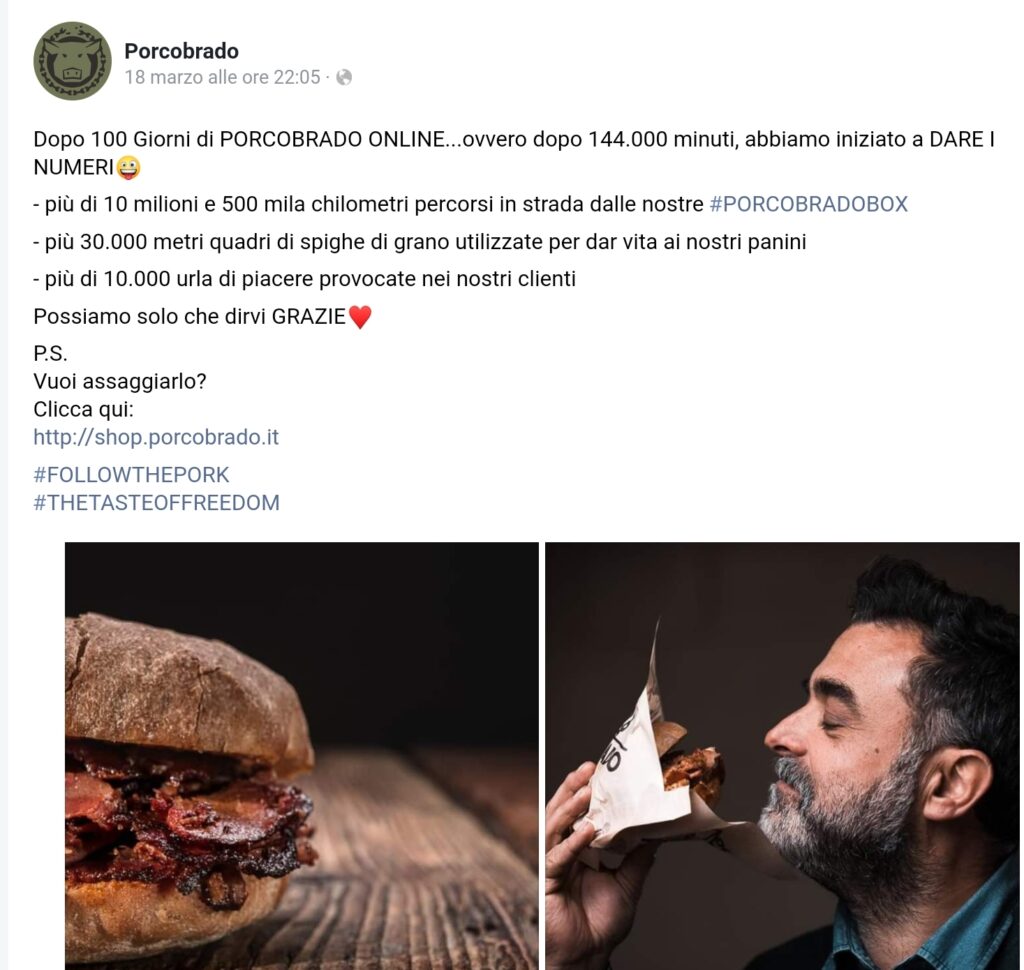
Task: Click the red heart emoji after GRAZIE
Action: point(360,317)
